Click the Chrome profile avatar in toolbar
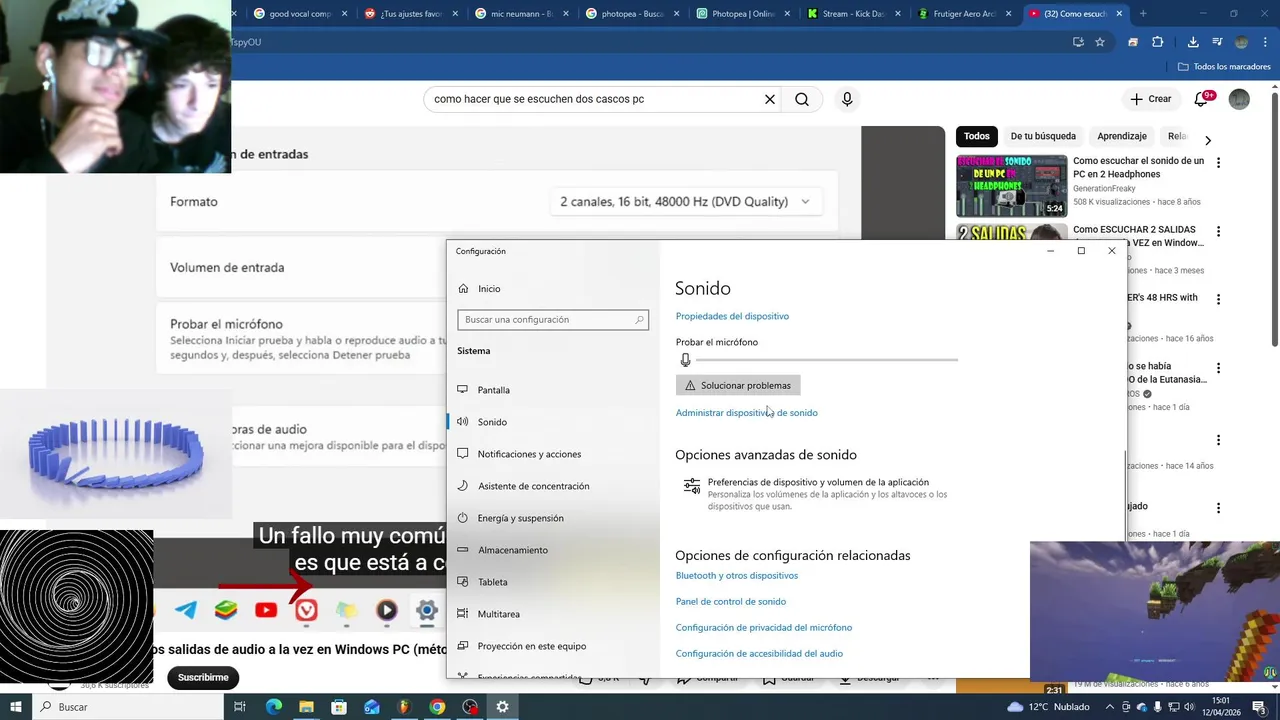The height and width of the screenshot is (720, 1280). [x=1241, y=42]
